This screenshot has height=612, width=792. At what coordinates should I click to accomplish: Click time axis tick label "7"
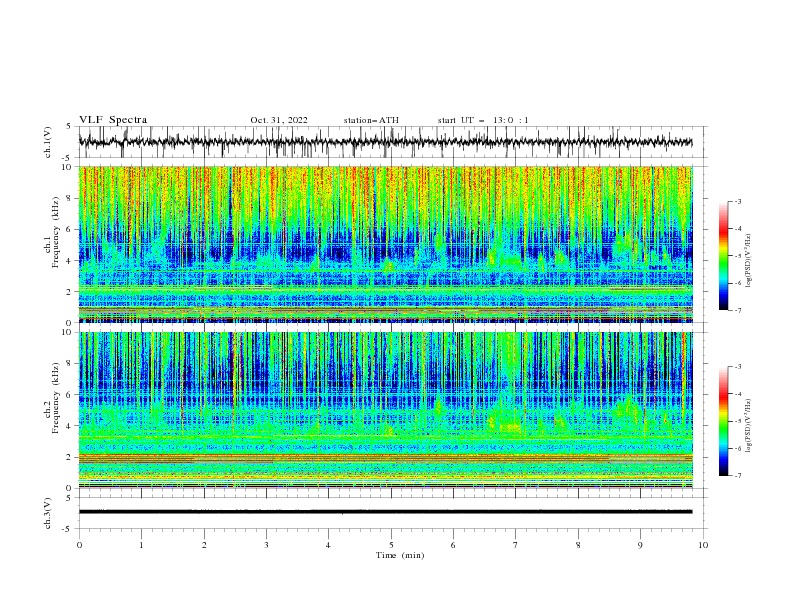click(x=516, y=545)
